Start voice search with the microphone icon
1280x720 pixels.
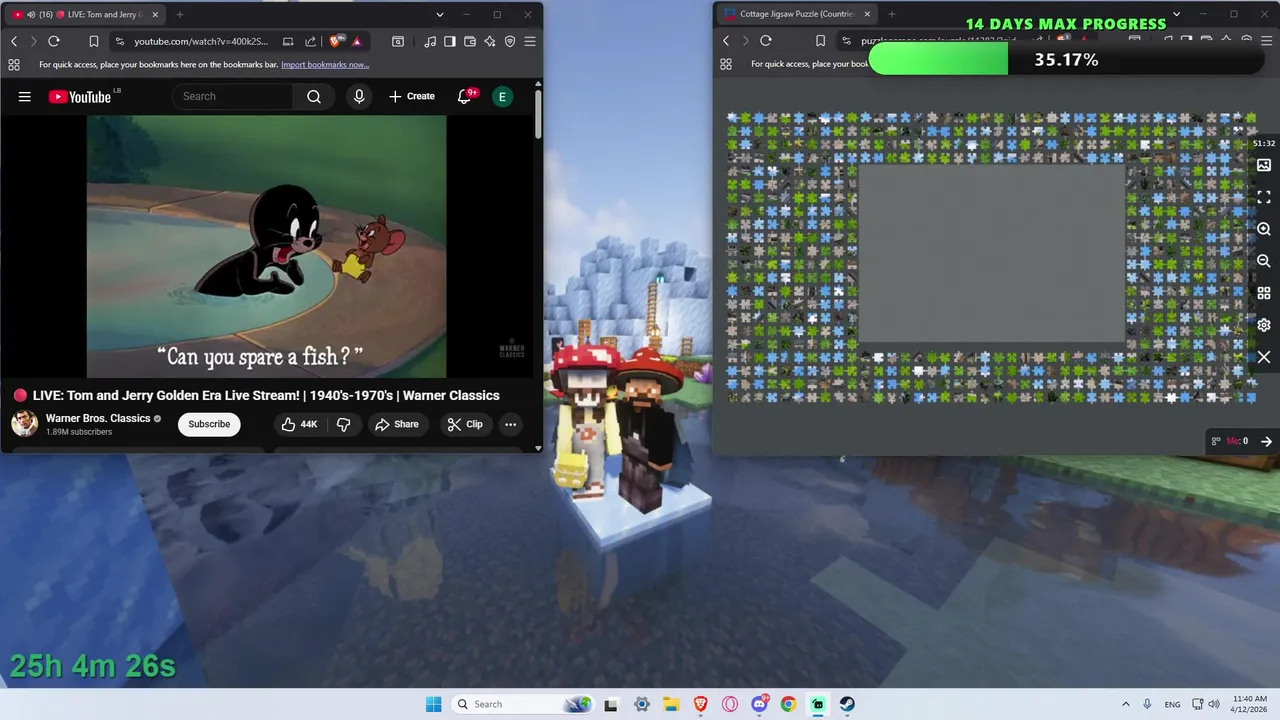click(359, 96)
